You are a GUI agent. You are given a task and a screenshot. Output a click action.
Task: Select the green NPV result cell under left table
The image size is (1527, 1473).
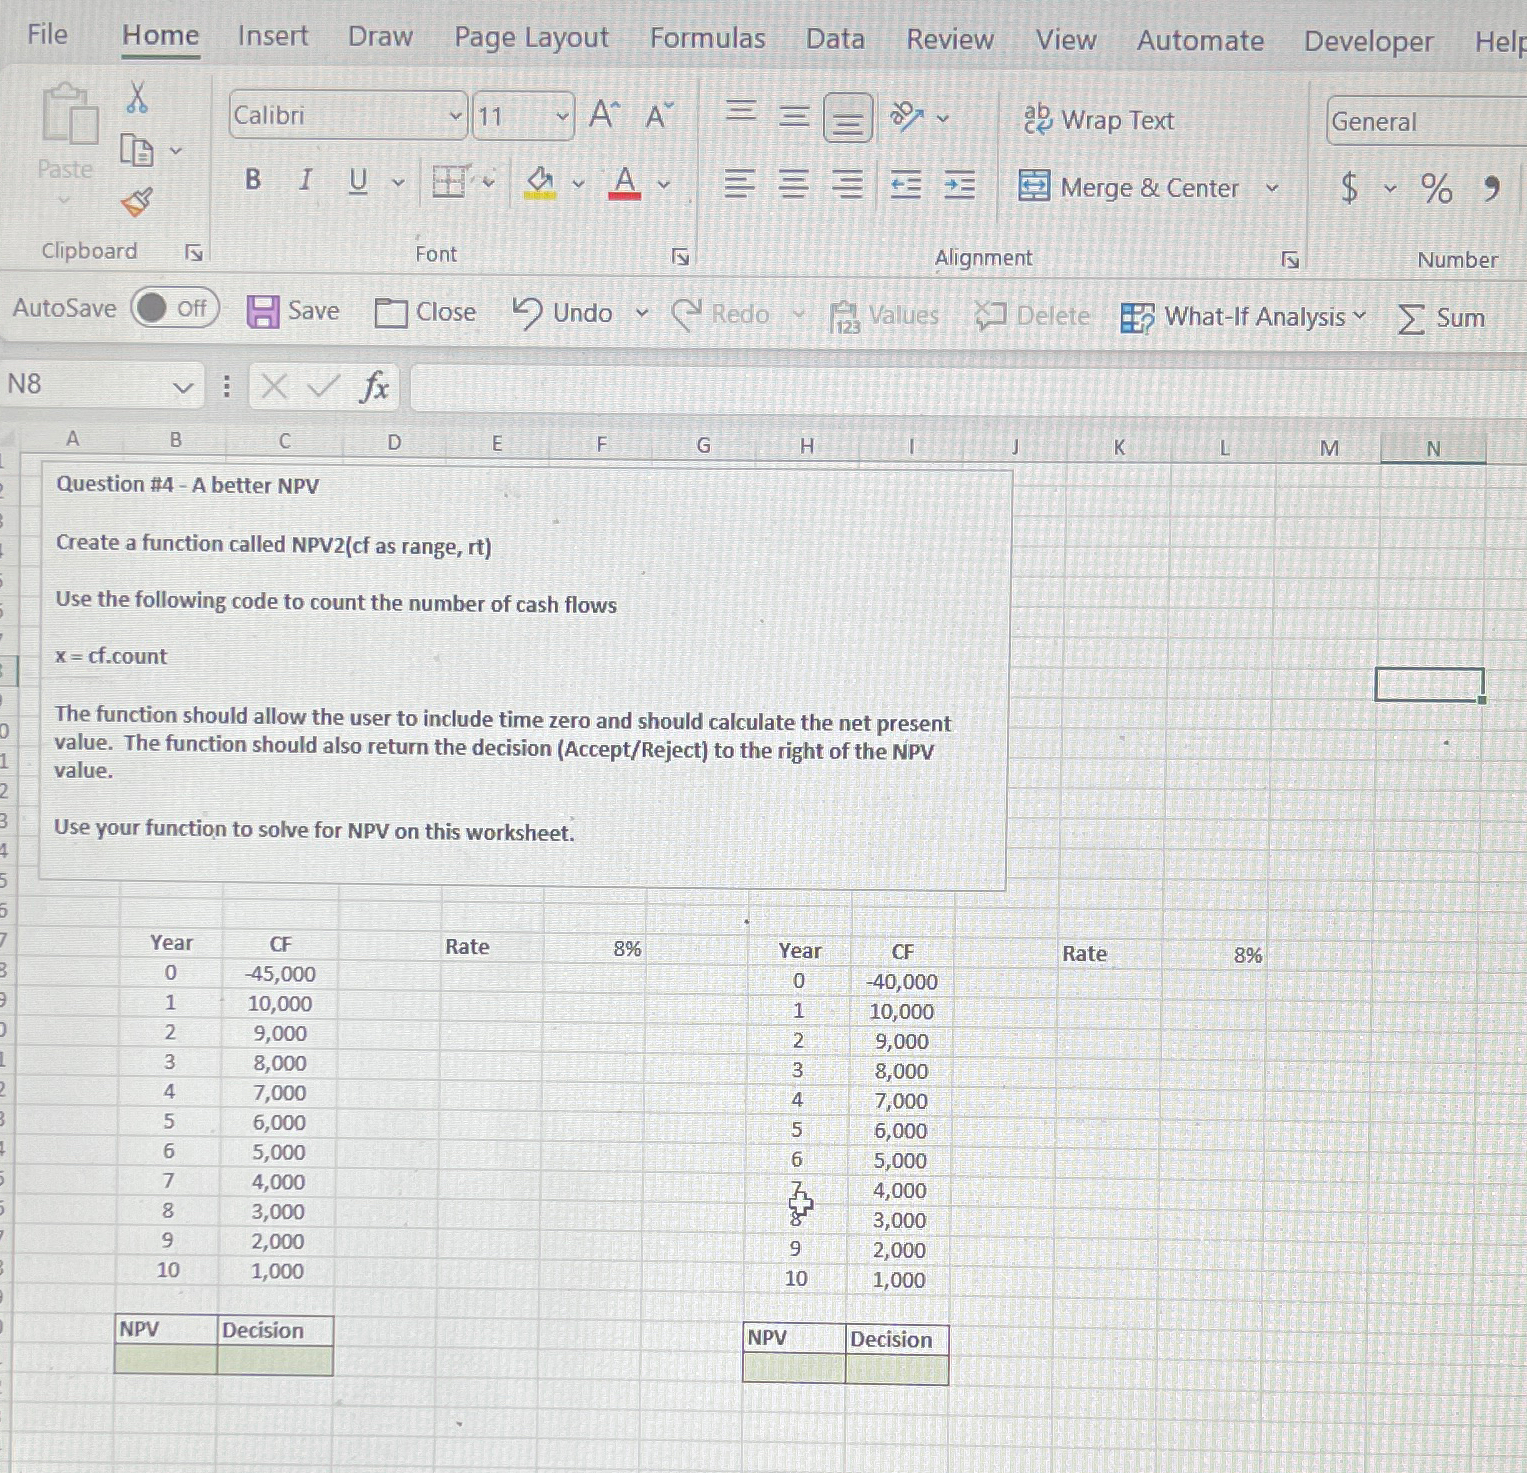click(166, 1360)
